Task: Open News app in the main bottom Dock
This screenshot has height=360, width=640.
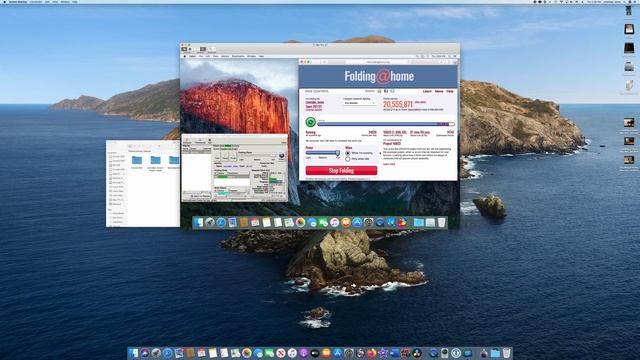Action: 280,353
